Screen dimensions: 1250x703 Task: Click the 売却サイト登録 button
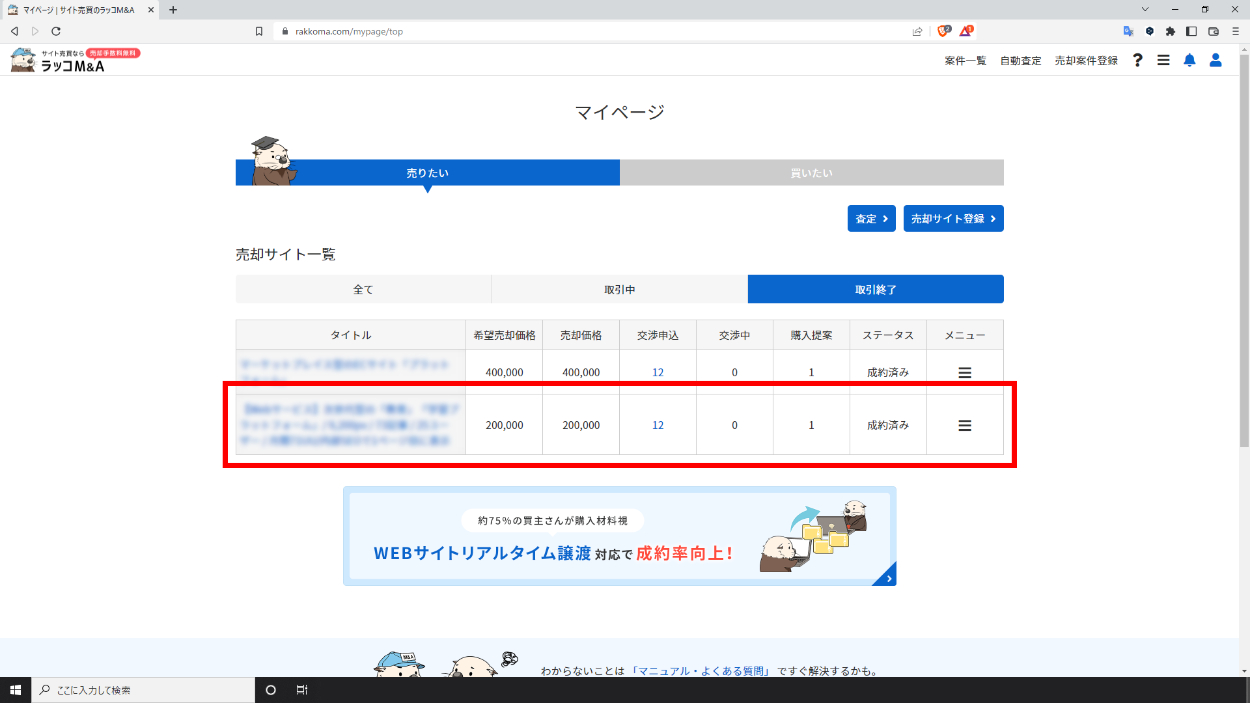click(x=953, y=219)
